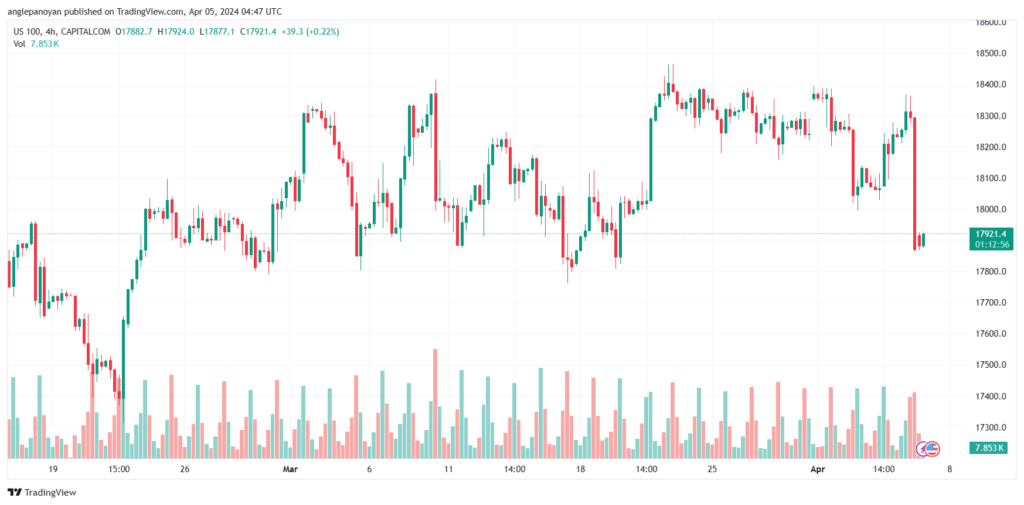Click the economic event flag icon
Screen dimensions: 1024x505
930,448
